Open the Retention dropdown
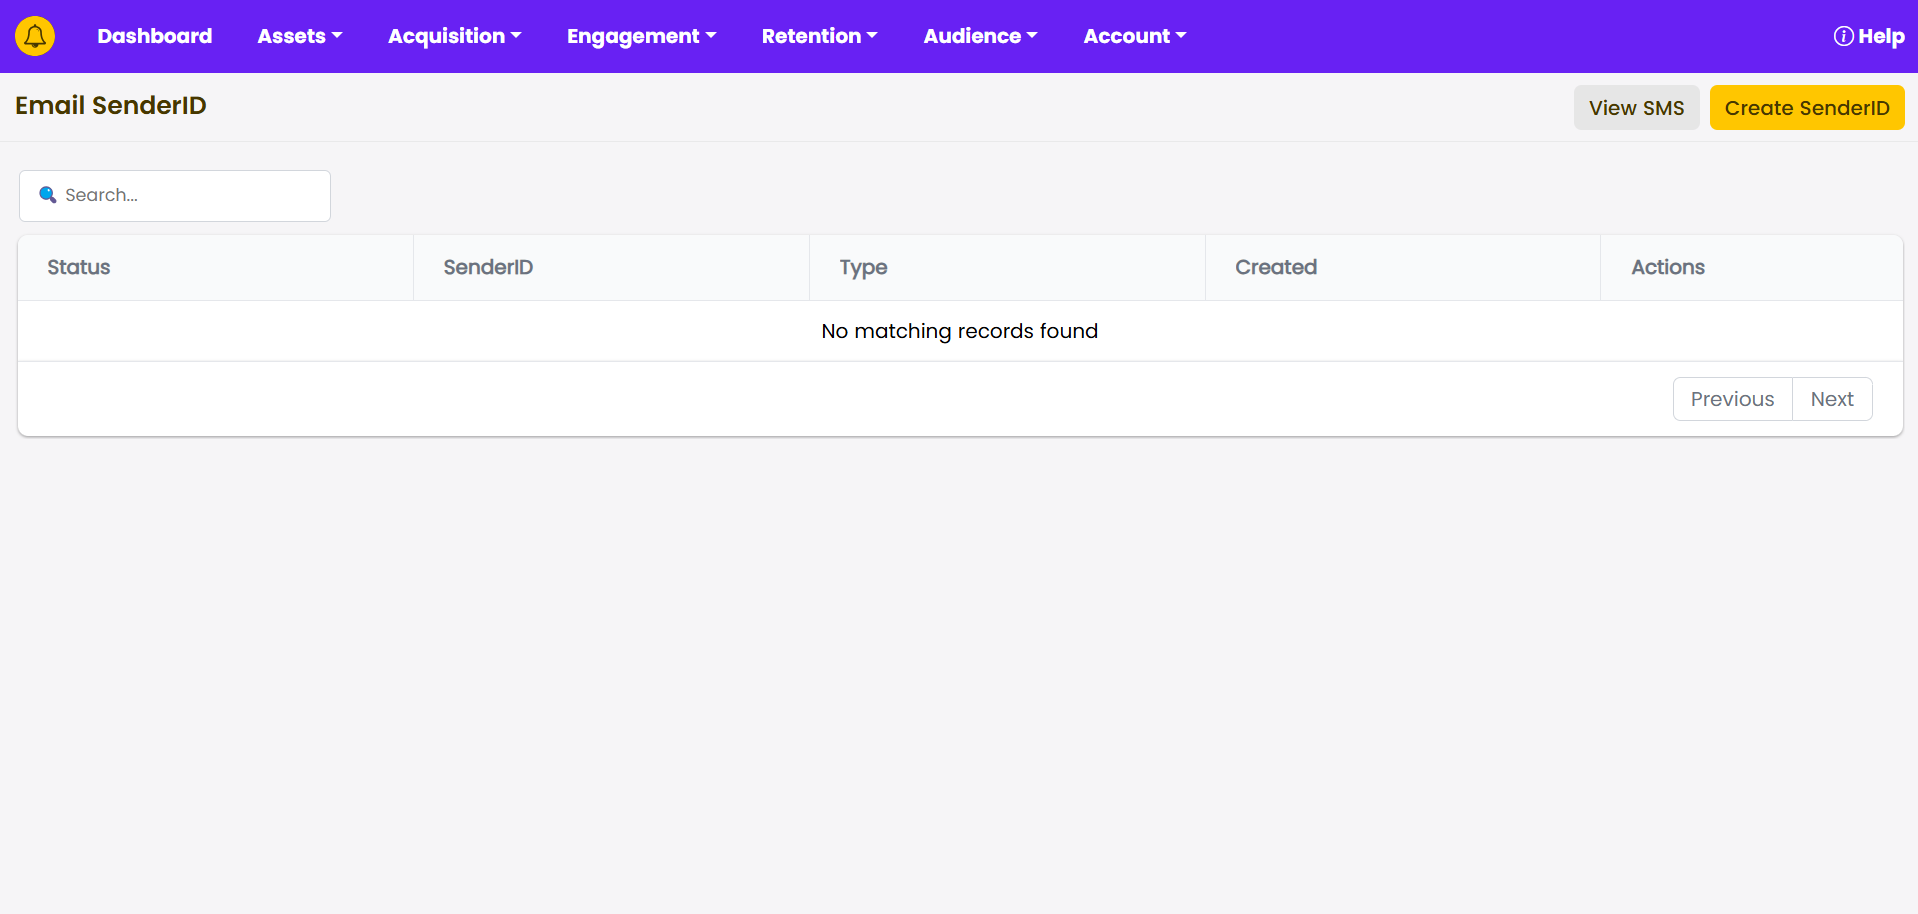This screenshot has width=1918, height=914. (x=819, y=36)
